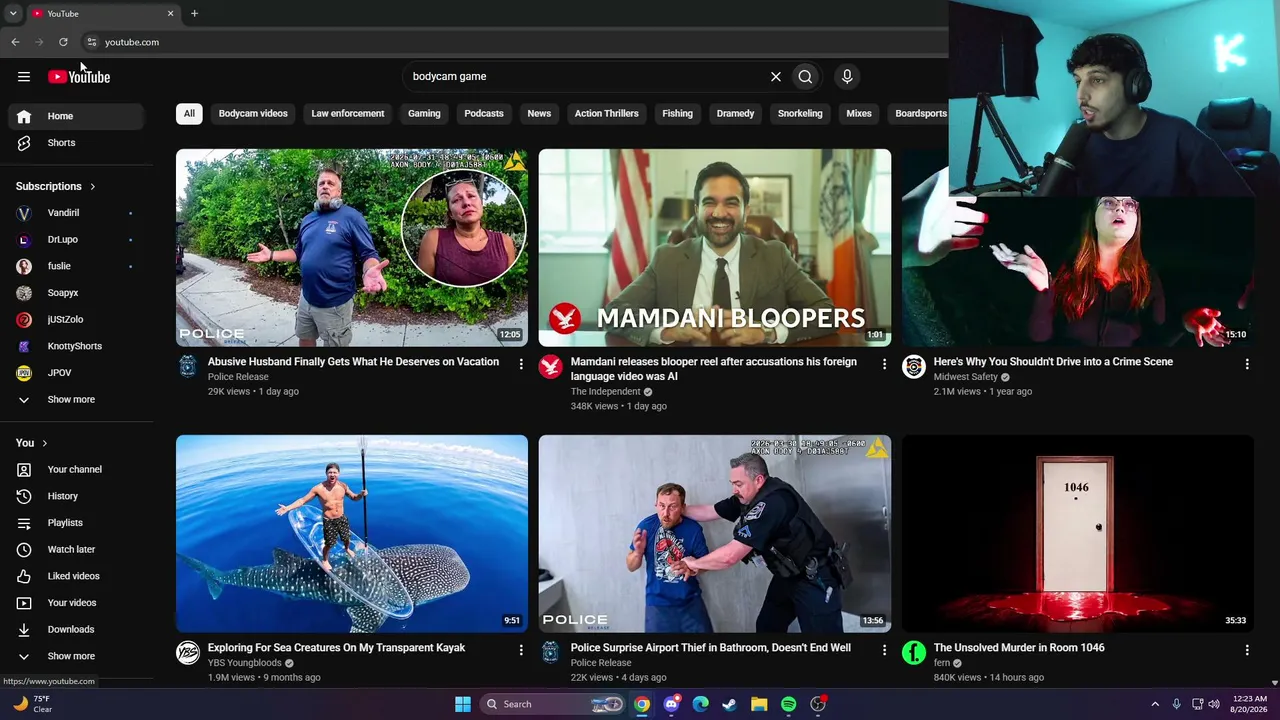Open the Soapyx subscription channel
Screen dimensions: 1280x720
[x=77, y=293]
